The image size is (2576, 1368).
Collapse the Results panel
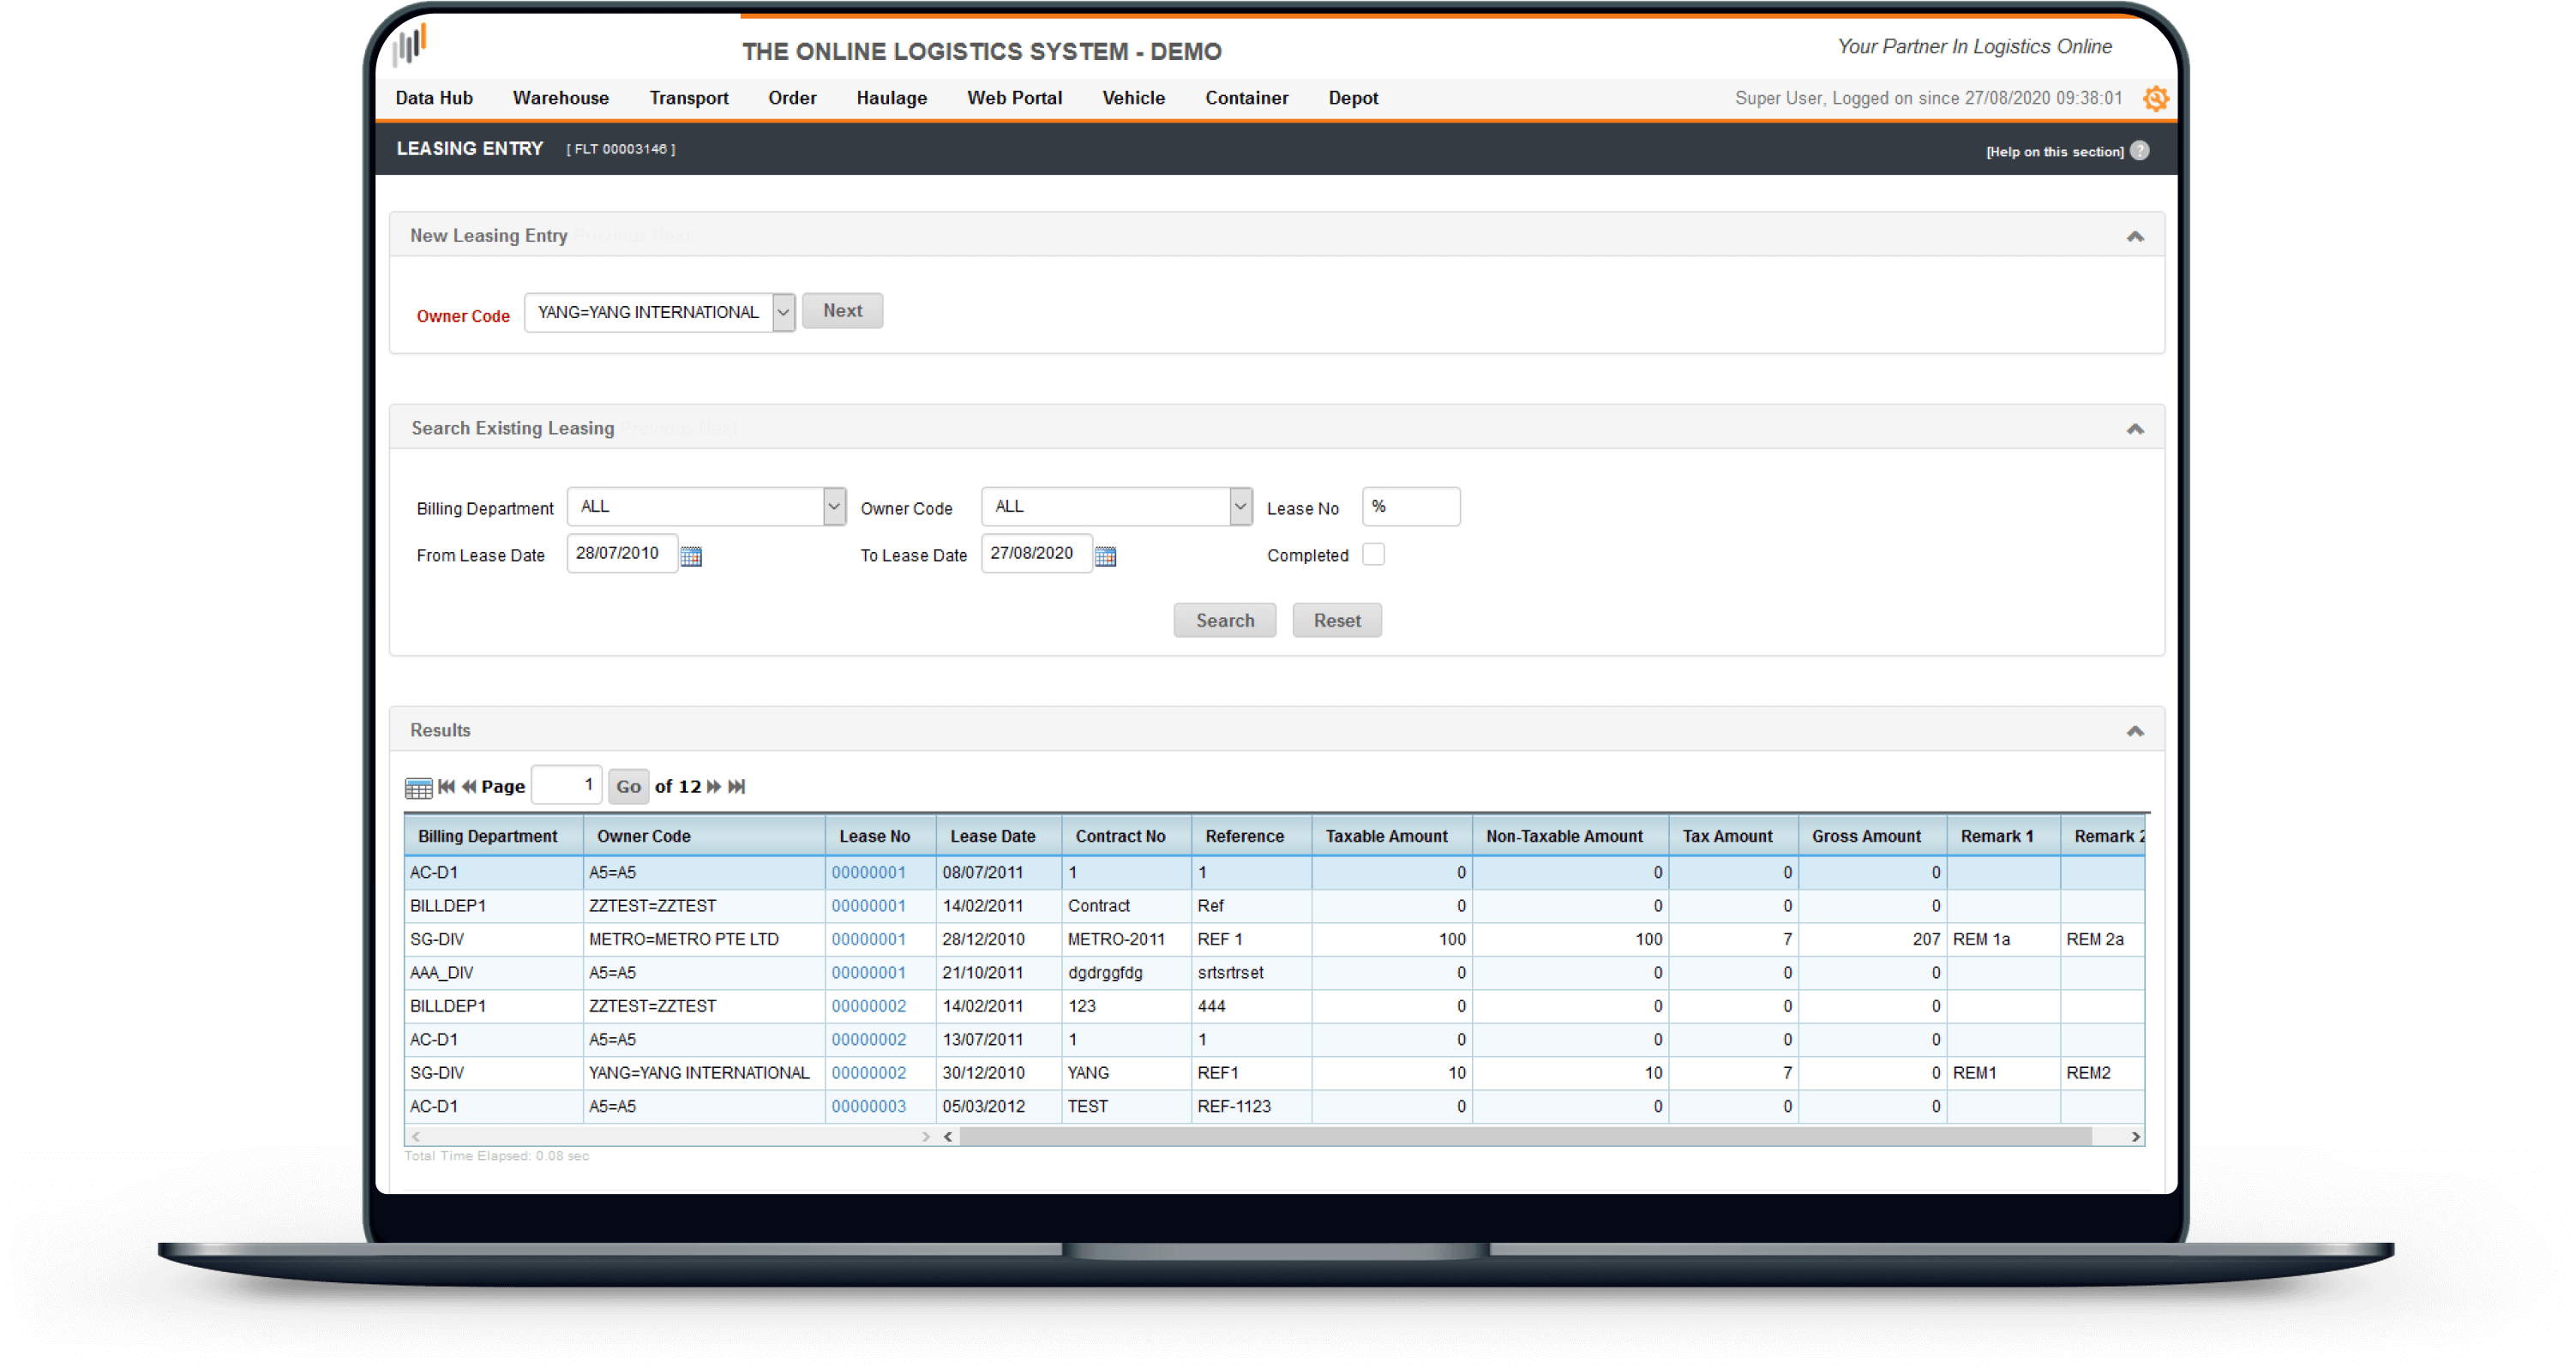[2135, 732]
